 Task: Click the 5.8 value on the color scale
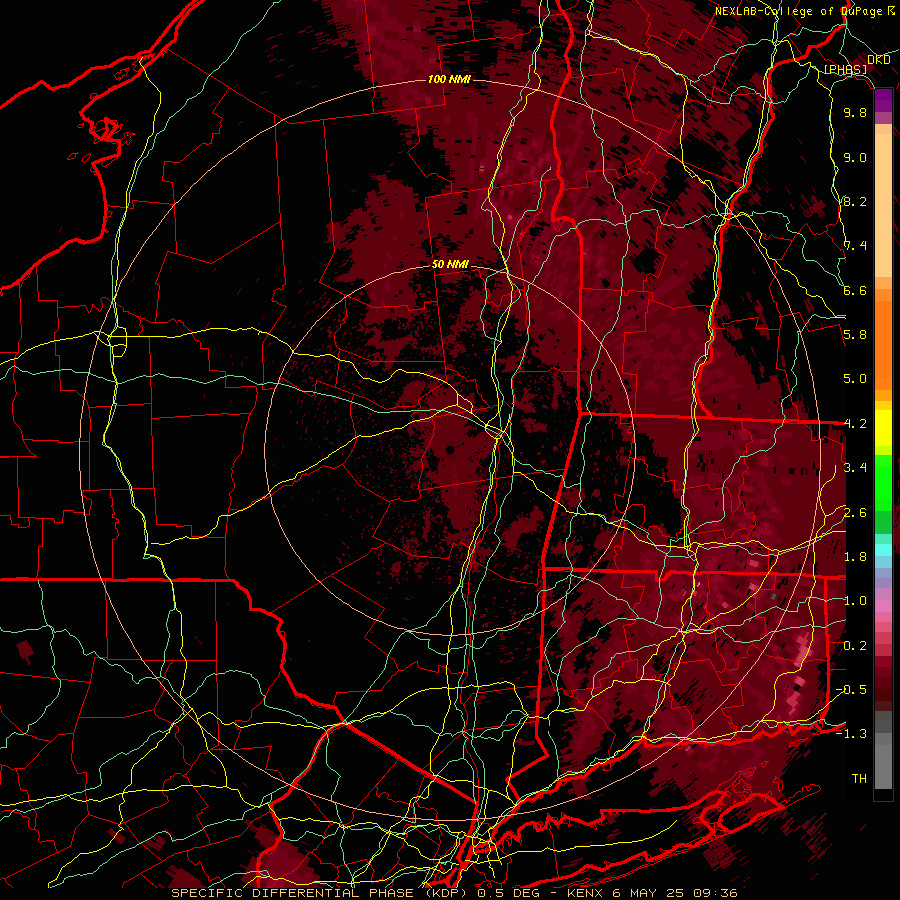(x=855, y=335)
